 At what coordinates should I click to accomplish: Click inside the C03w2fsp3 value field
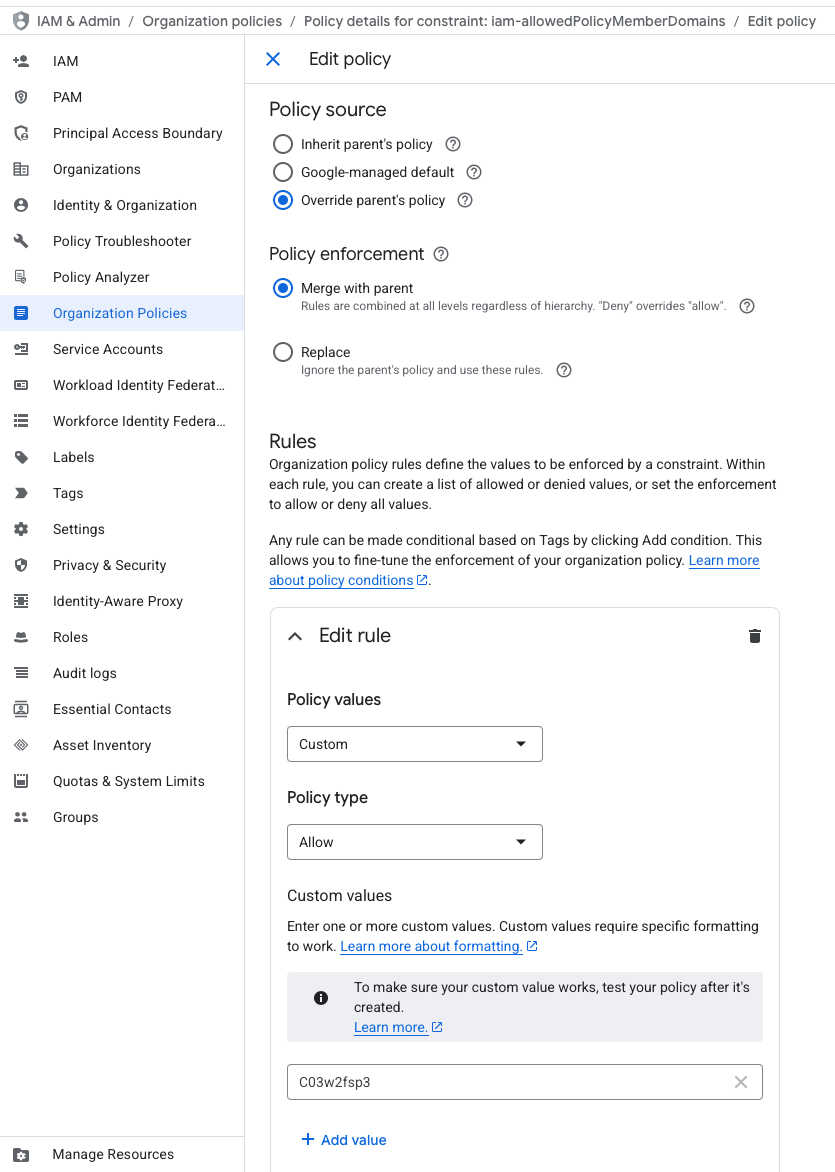tap(450, 1082)
